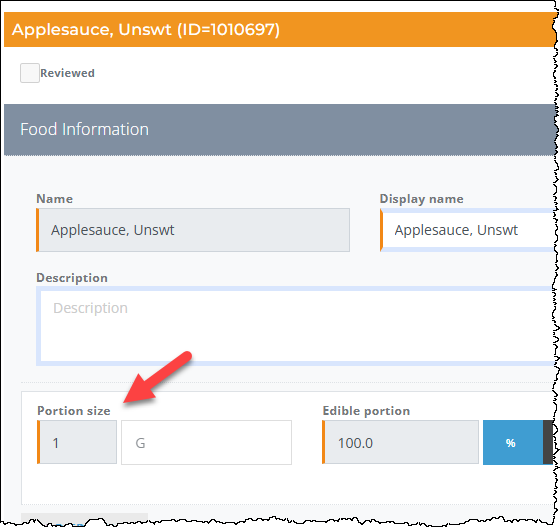
Task: Click the Display name label
Action: 421,199
